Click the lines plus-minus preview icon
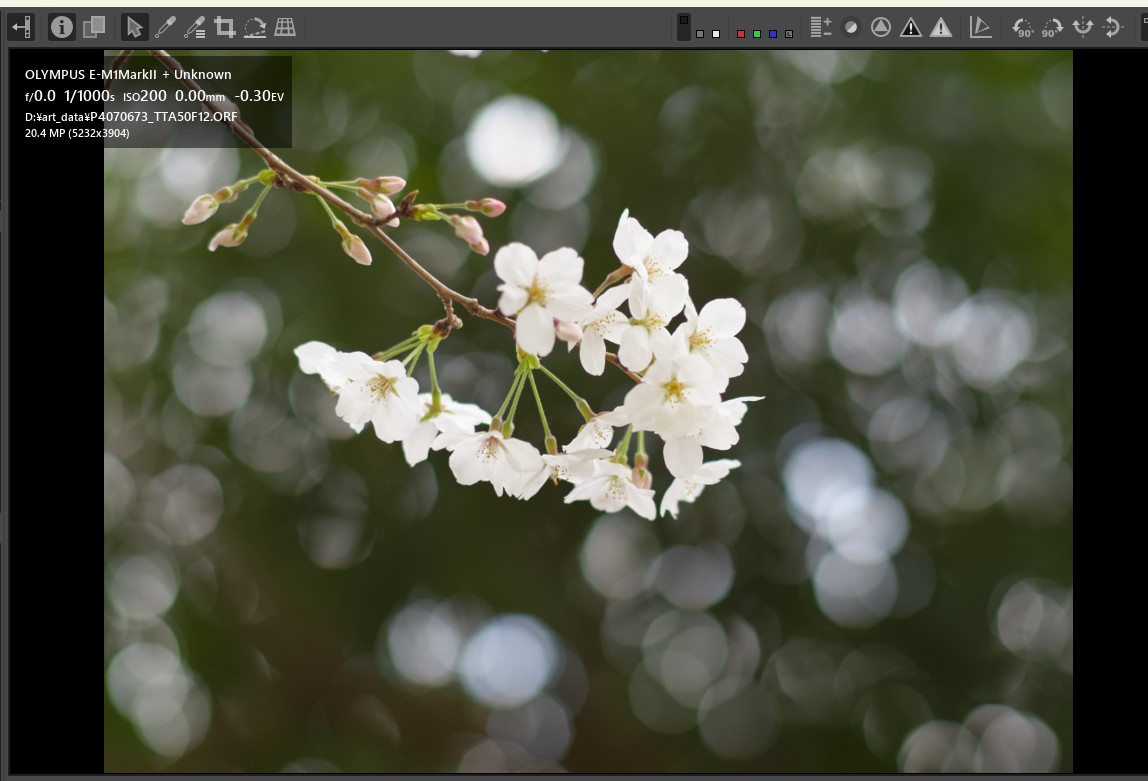 [x=821, y=28]
